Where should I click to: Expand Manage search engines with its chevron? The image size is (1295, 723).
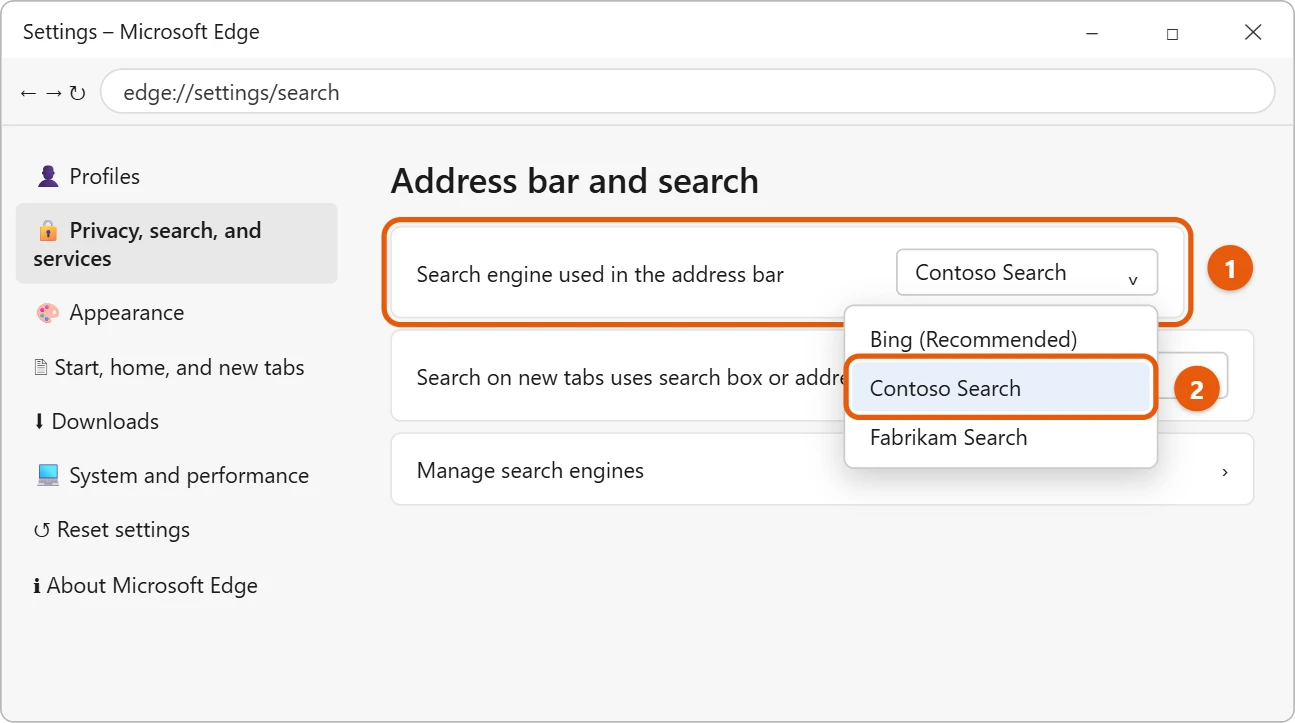coord(1225,471)
